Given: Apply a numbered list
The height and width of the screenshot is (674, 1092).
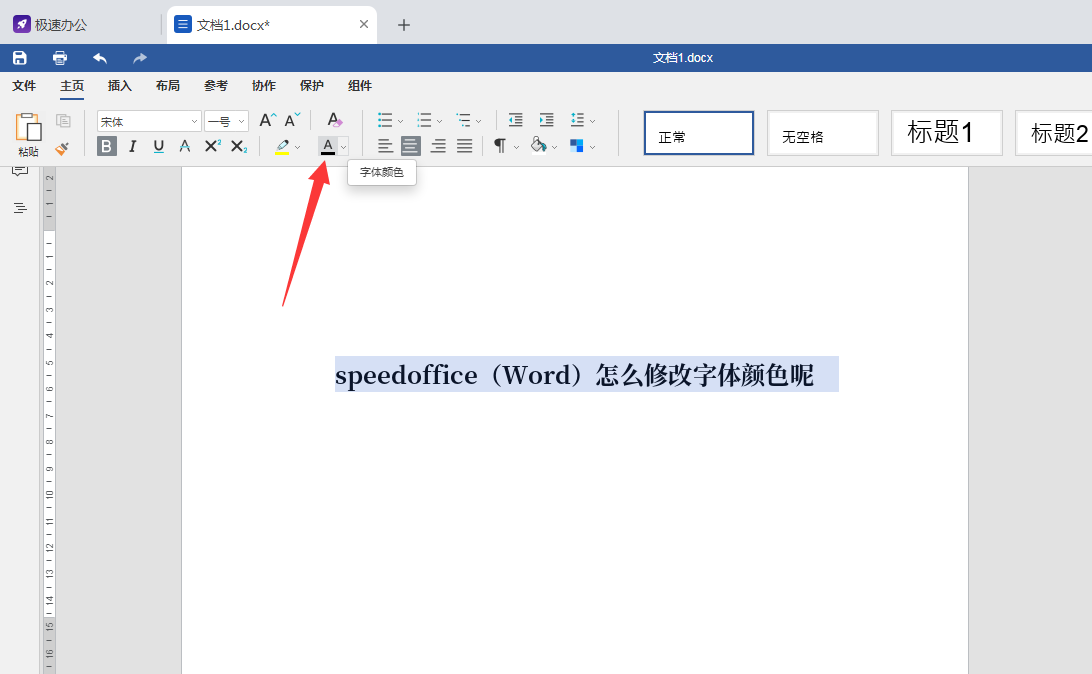Looking at the screenshot, I should point(424,120).
